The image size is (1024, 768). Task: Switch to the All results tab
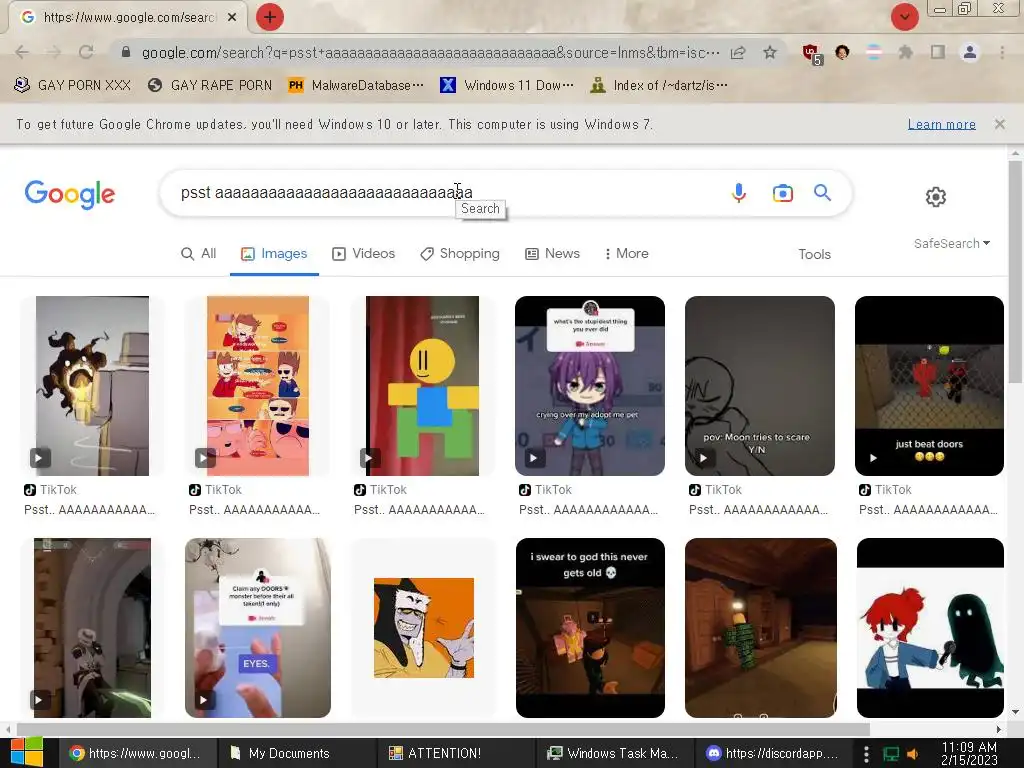point(199,253)
